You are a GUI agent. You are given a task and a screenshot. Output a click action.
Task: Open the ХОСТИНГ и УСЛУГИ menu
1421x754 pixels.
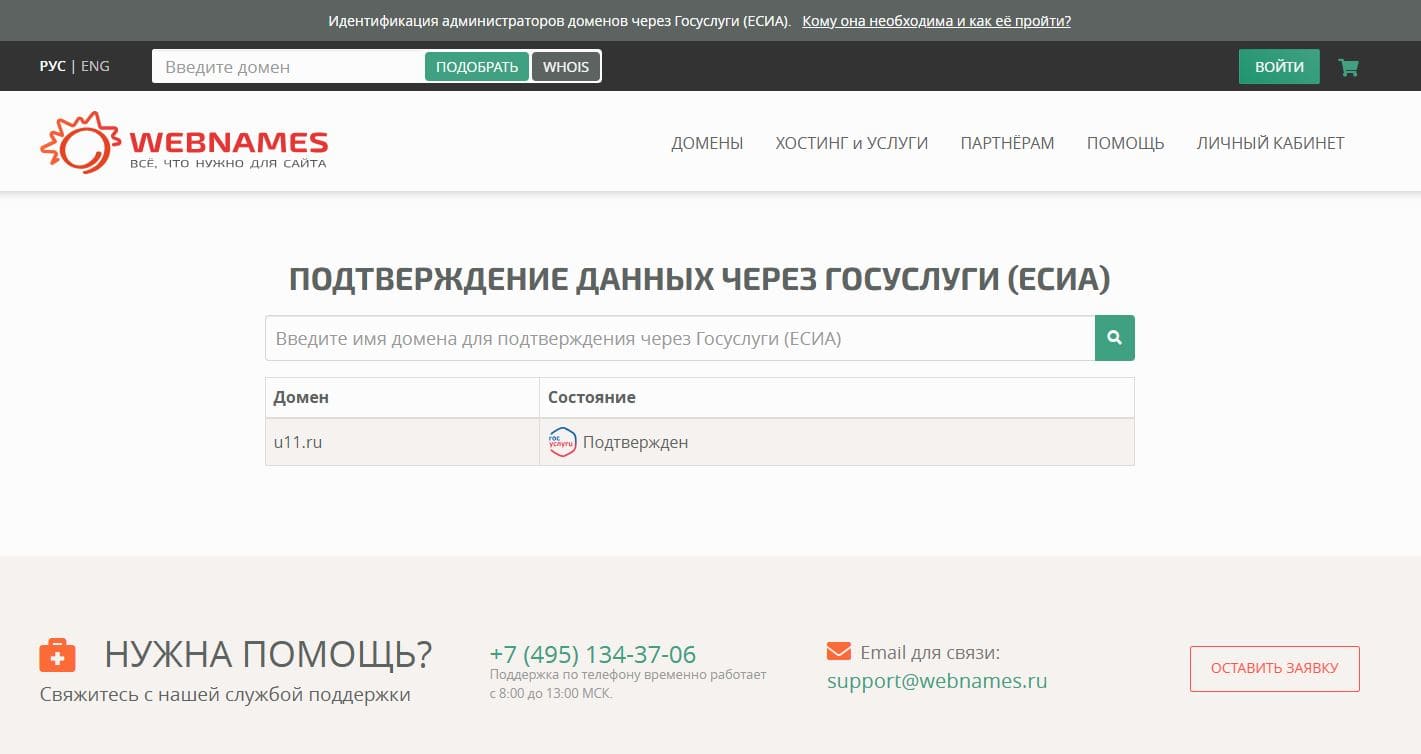click(x=852, y=143)
